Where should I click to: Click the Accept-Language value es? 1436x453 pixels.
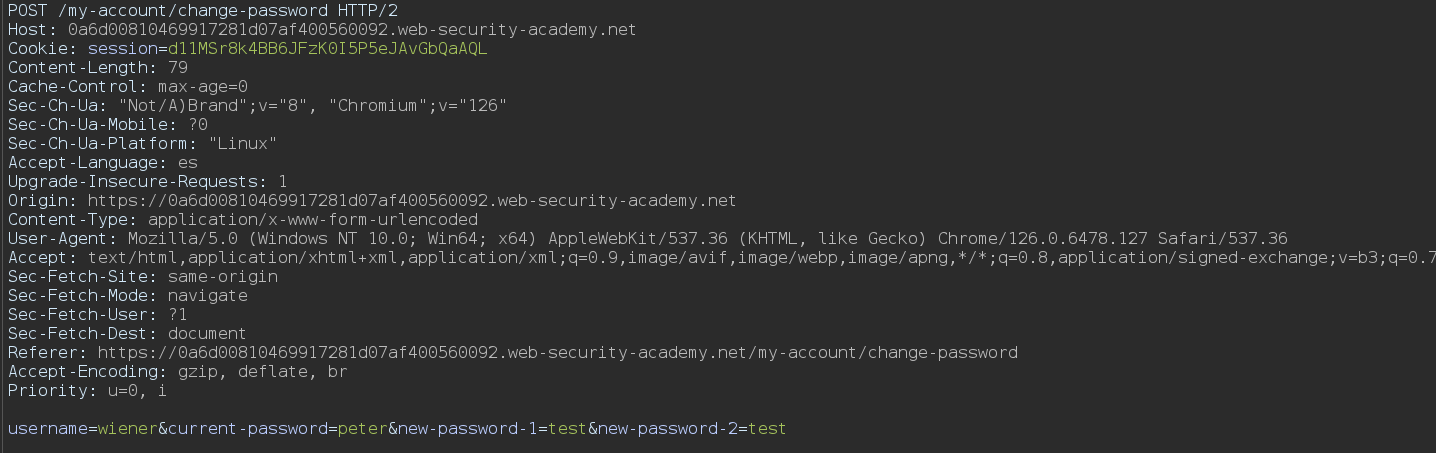188,162
